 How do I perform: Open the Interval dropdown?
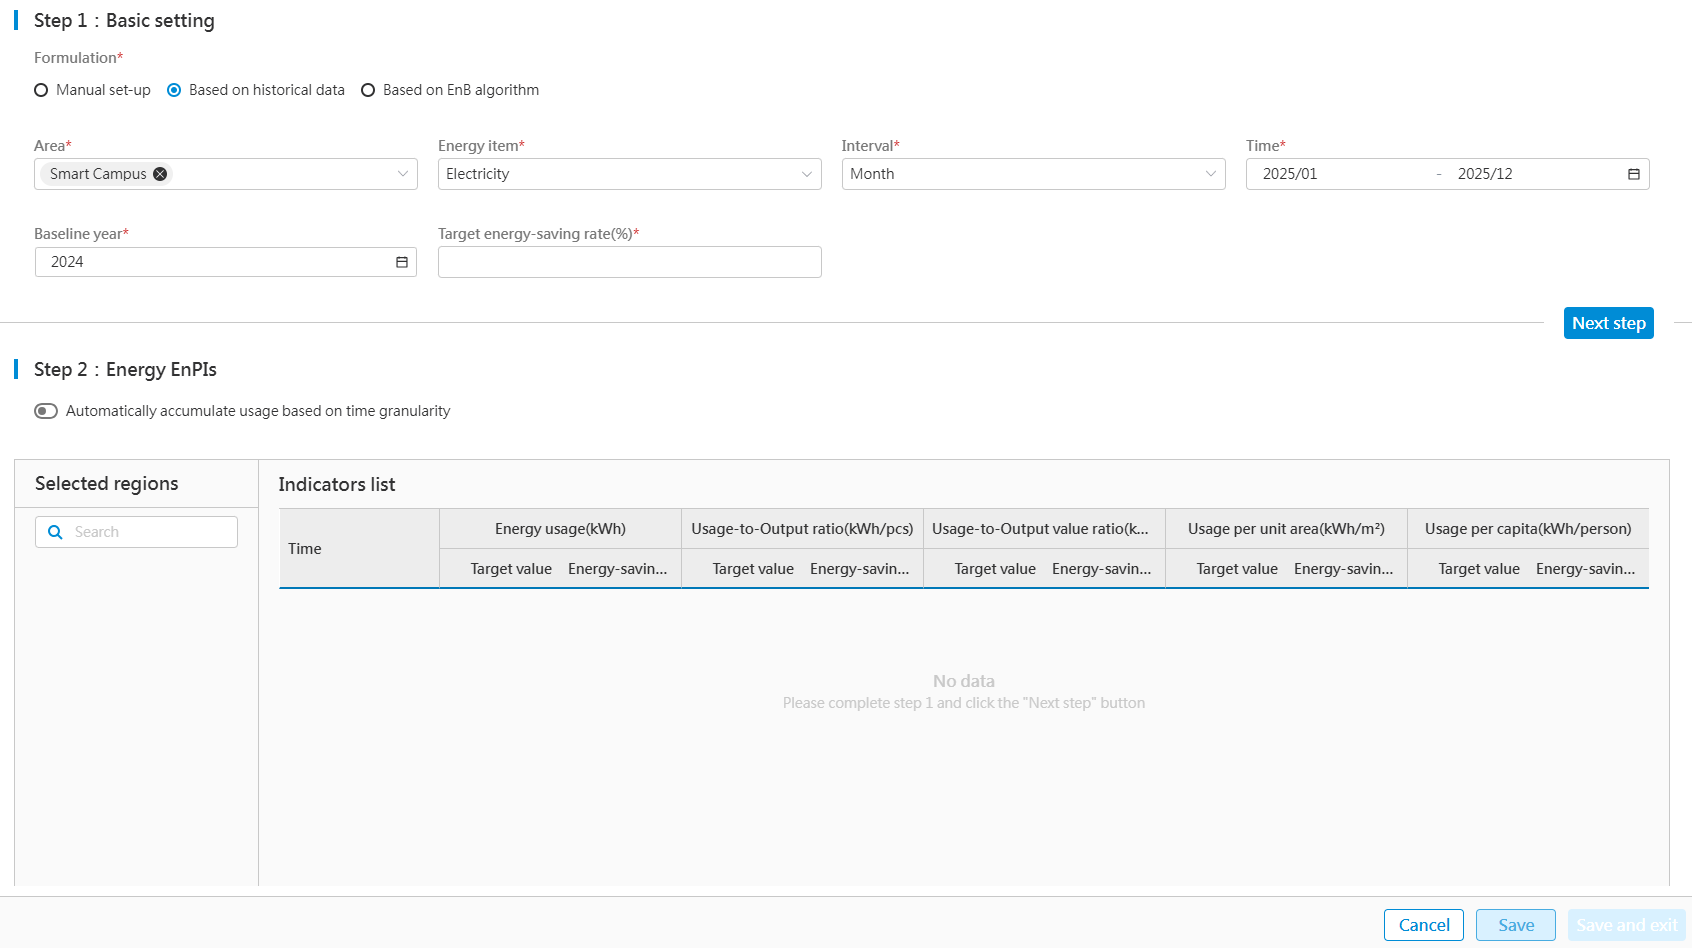point(1210,174)
